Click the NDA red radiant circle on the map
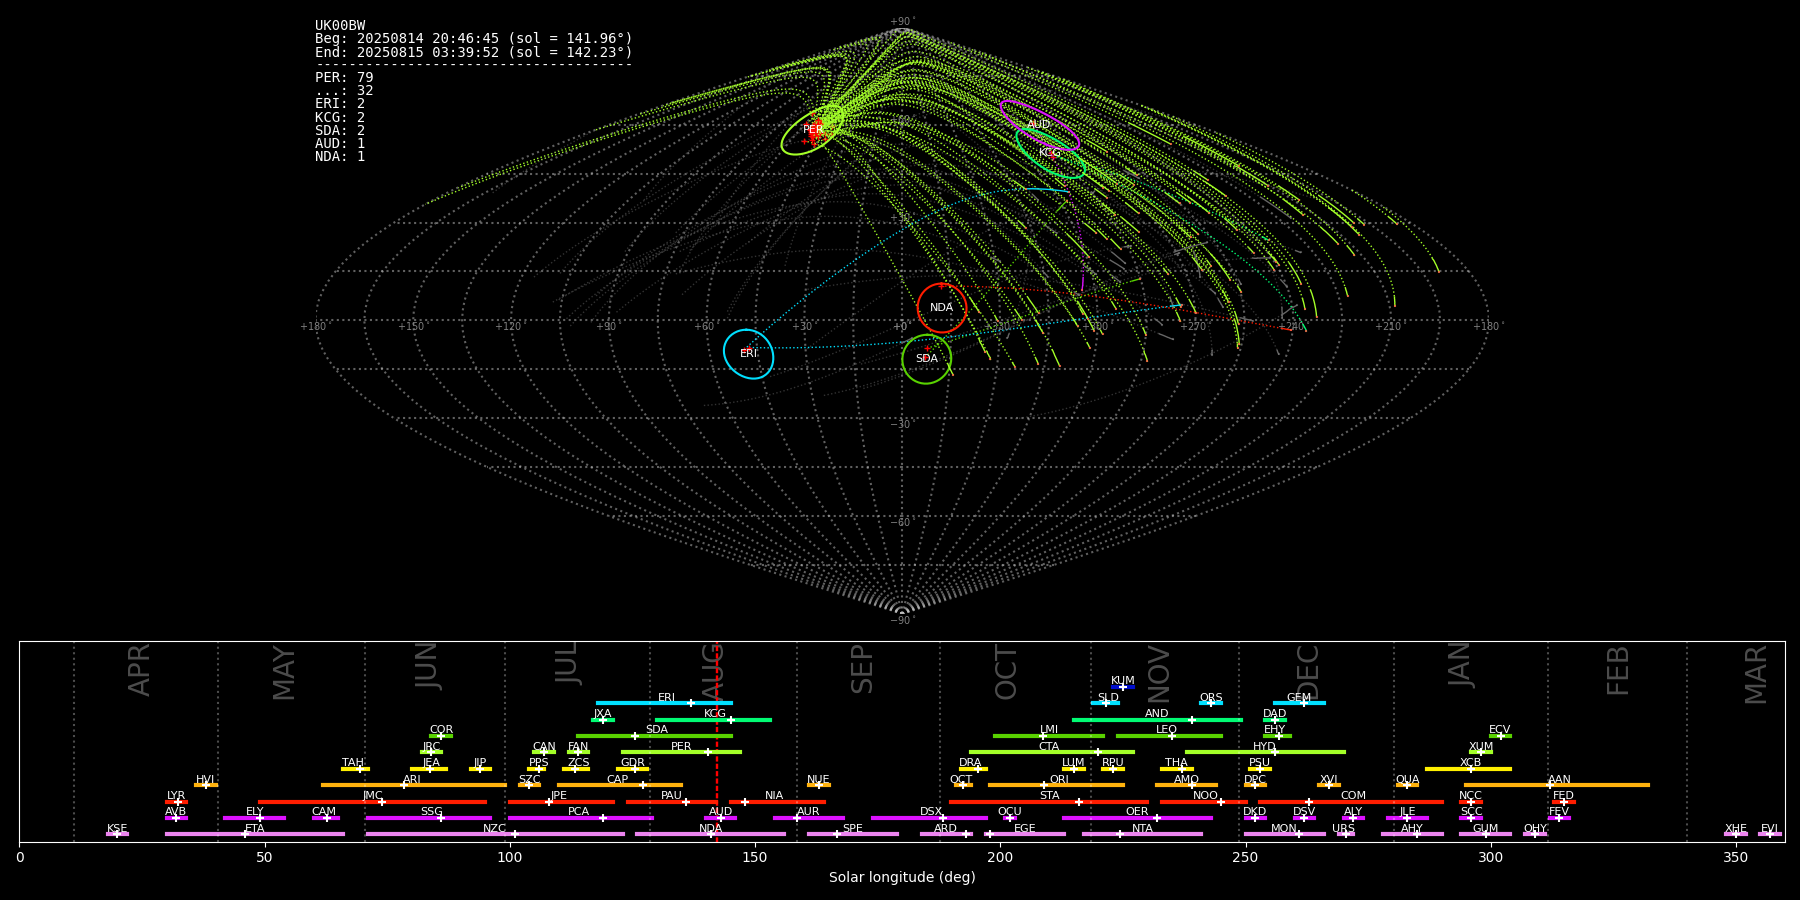 click(x=942, y=308)
